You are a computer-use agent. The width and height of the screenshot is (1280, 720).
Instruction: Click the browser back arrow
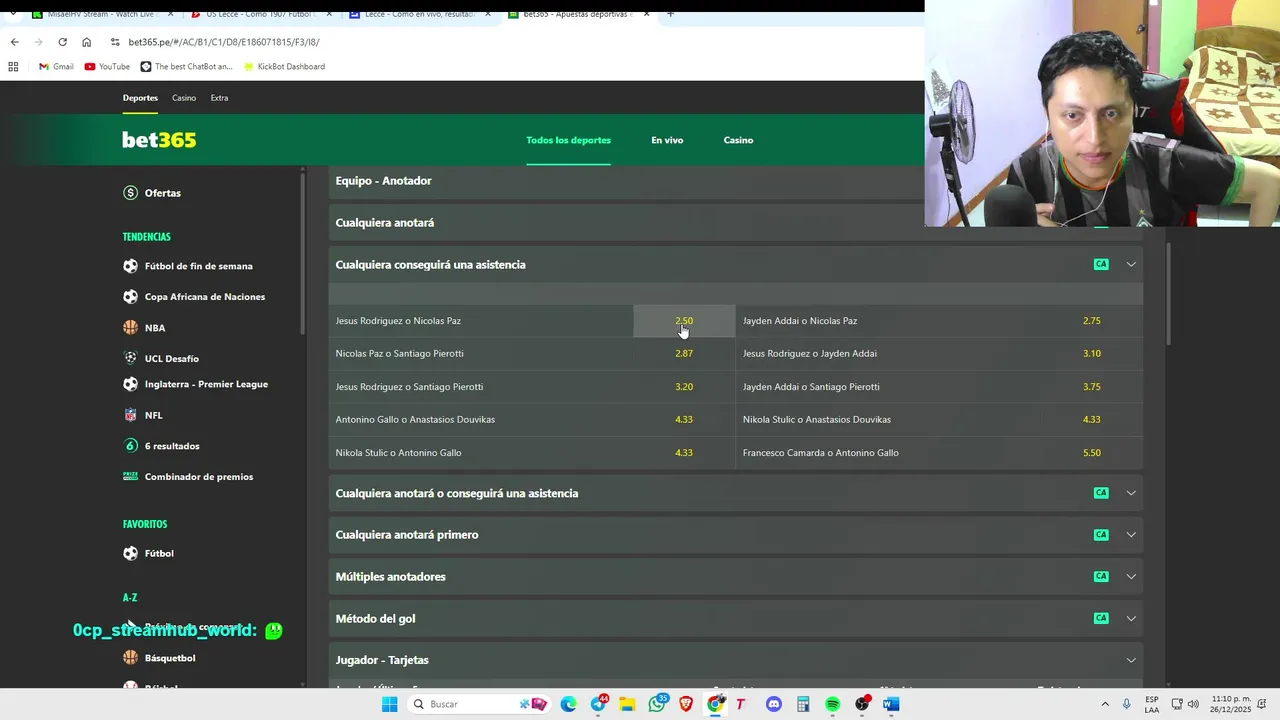pyautogui.click(x=14, y=42)
